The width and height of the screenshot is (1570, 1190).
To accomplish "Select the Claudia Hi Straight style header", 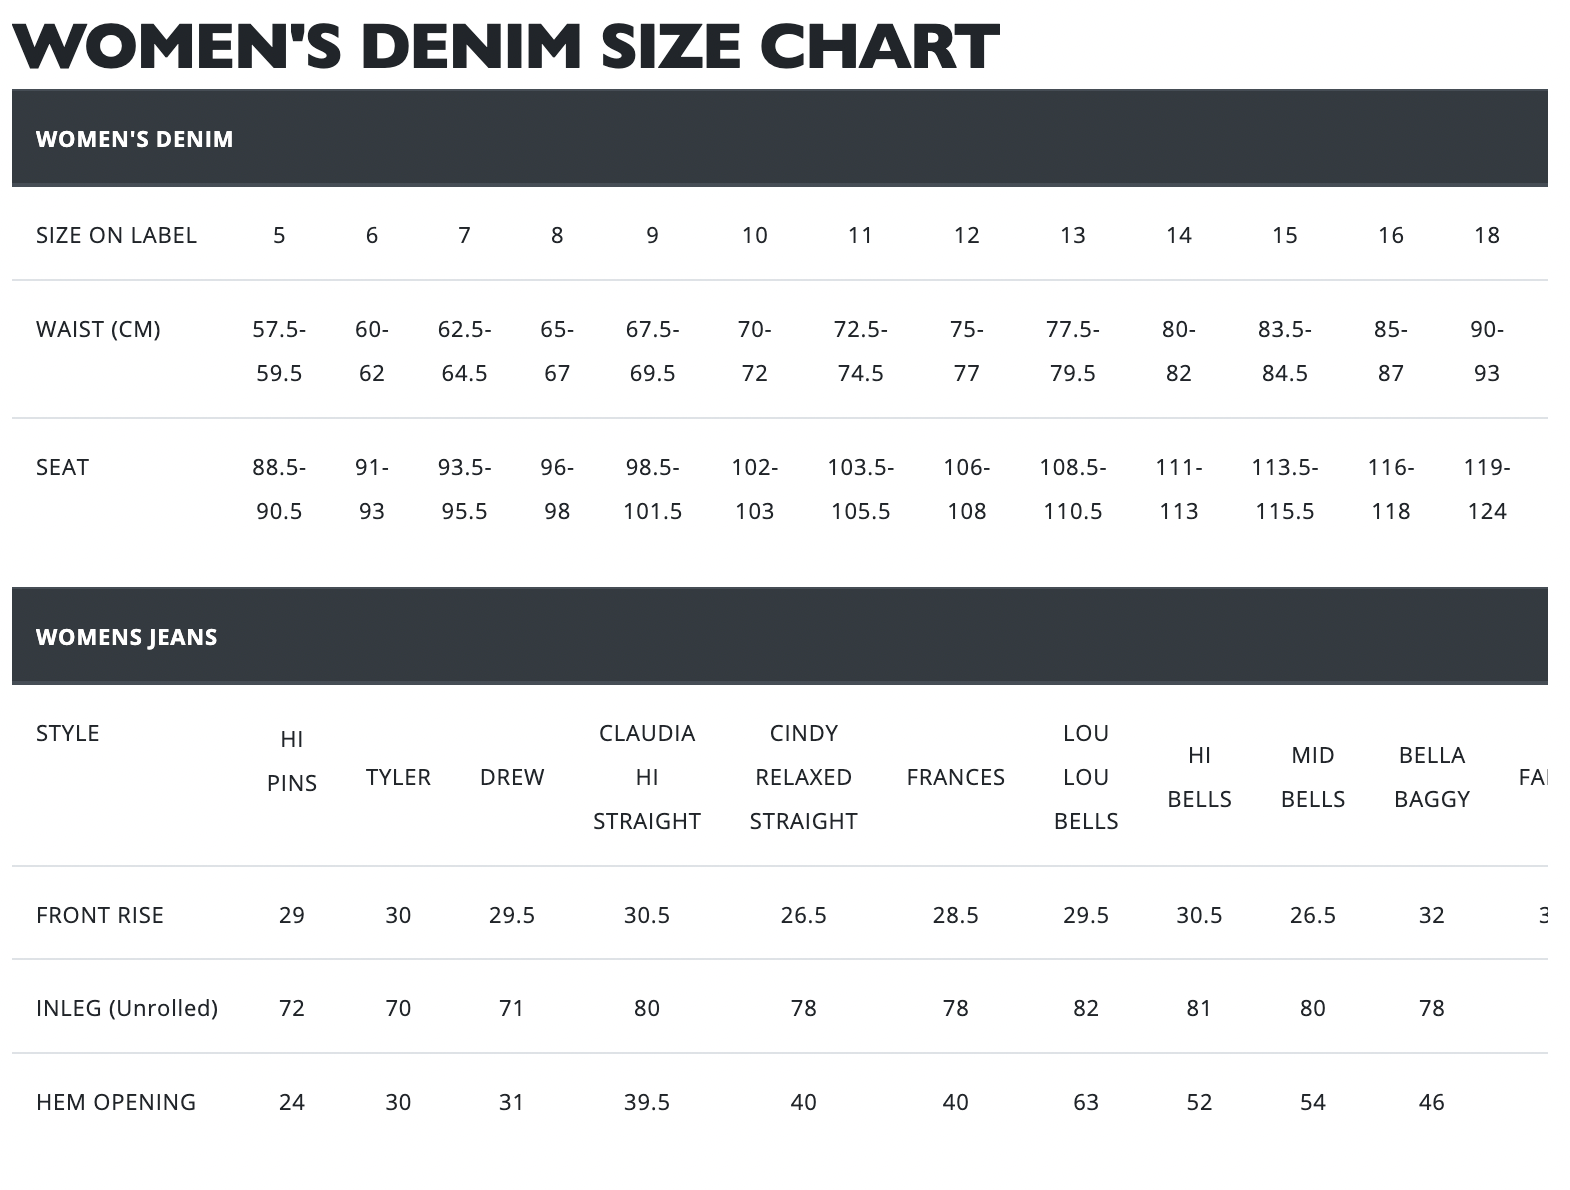I will (646, 777).
